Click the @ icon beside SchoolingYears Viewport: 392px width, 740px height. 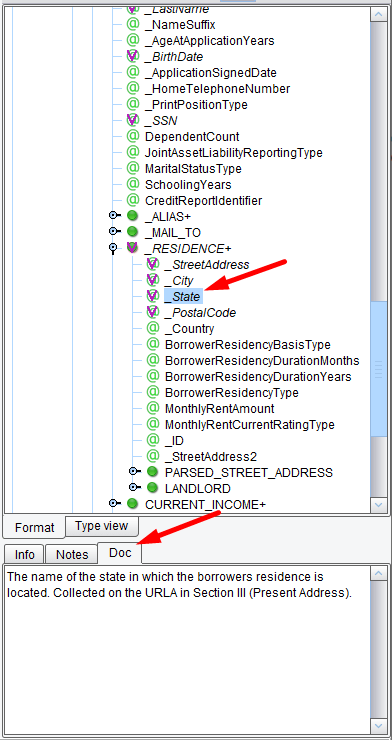[133, 185]
